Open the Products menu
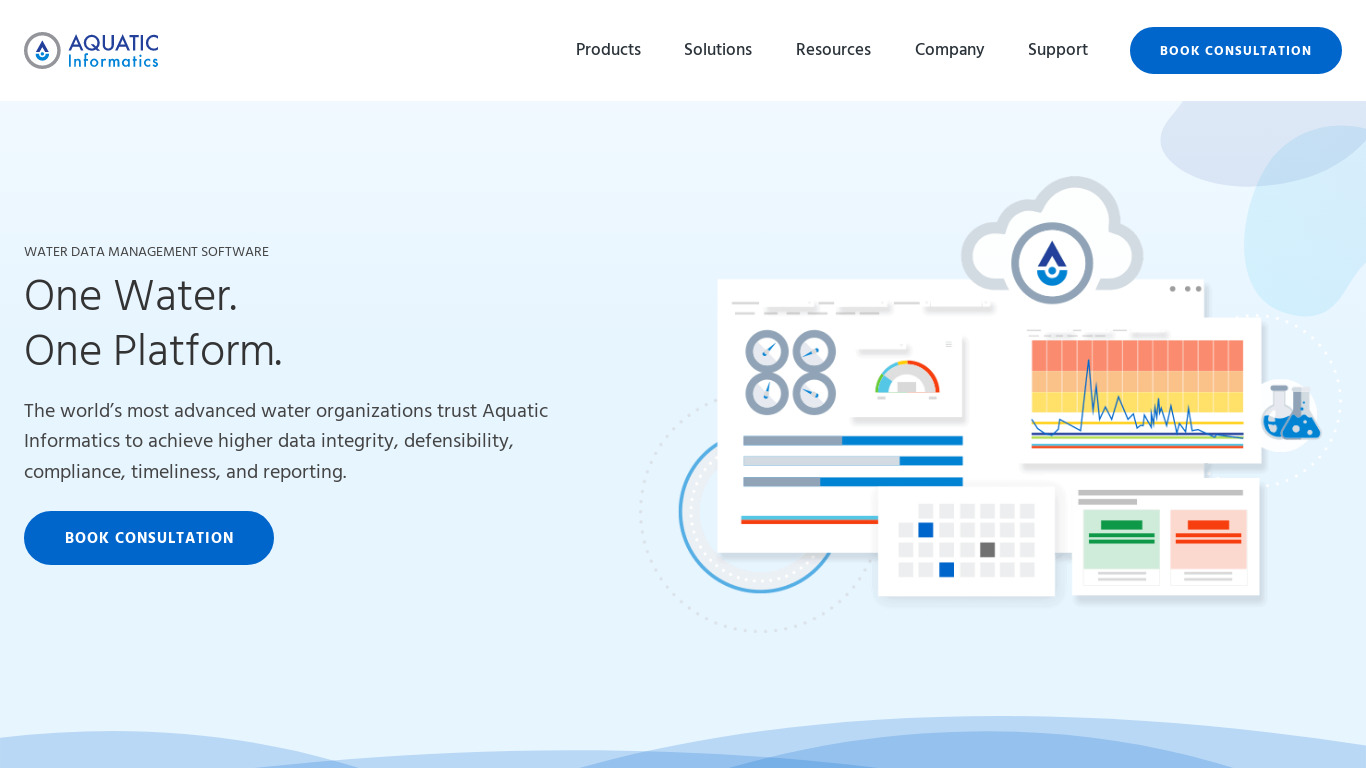Image resolution: width=1366 pixels, height=768 pixels. pyautogui.click(x=608, y=50)
